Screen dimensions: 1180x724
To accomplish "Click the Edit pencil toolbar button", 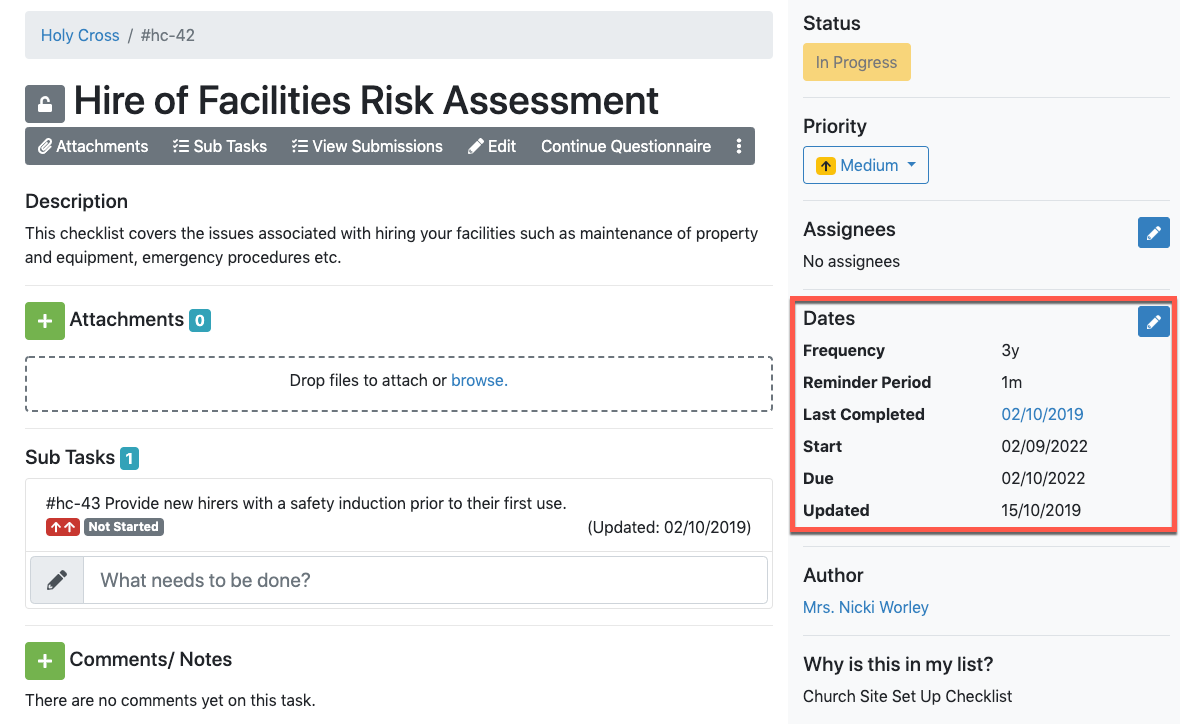I will pyautogui.click(x=492, y=146).
